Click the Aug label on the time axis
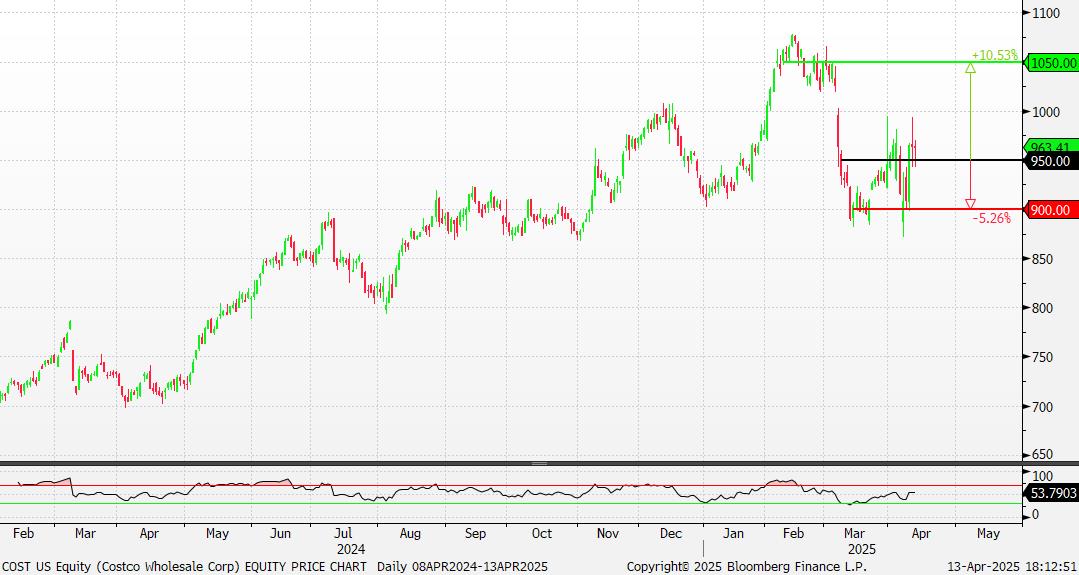 tap(410, 533)
